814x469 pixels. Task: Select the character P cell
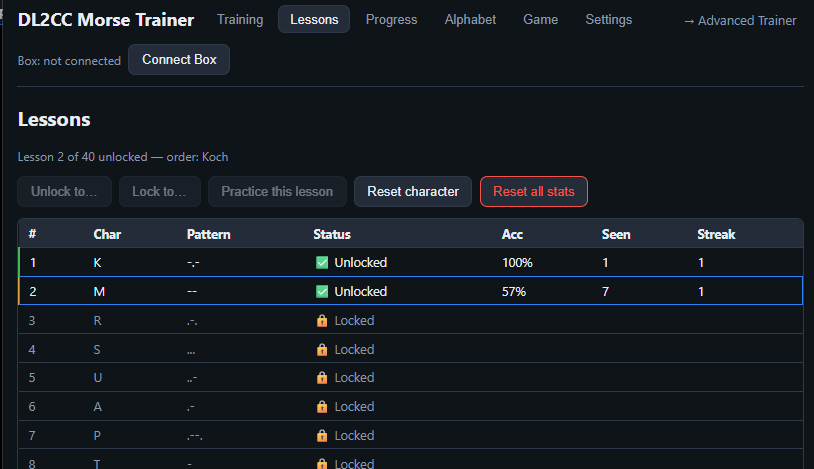tap(97, 436)
